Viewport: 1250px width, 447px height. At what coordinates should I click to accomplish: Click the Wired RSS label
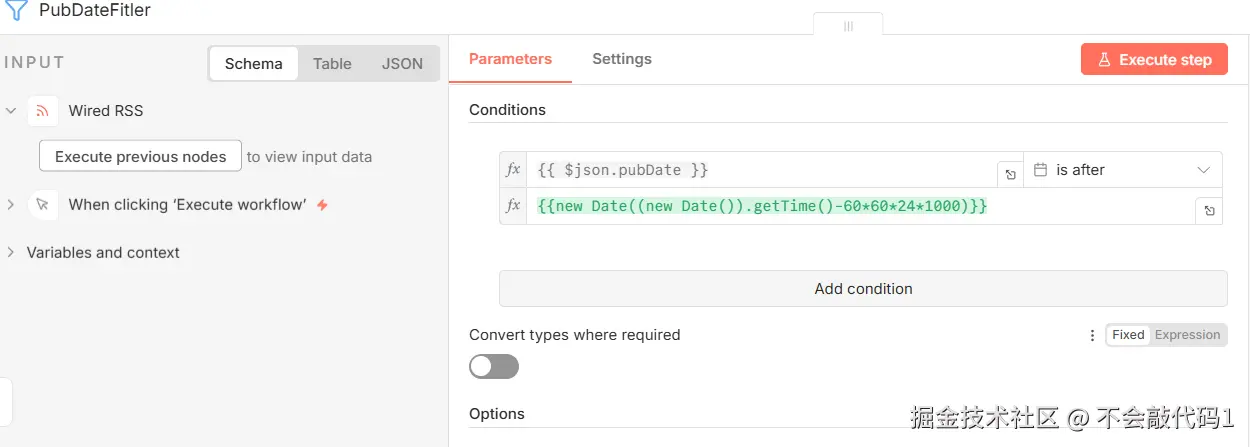coord(106,111)
